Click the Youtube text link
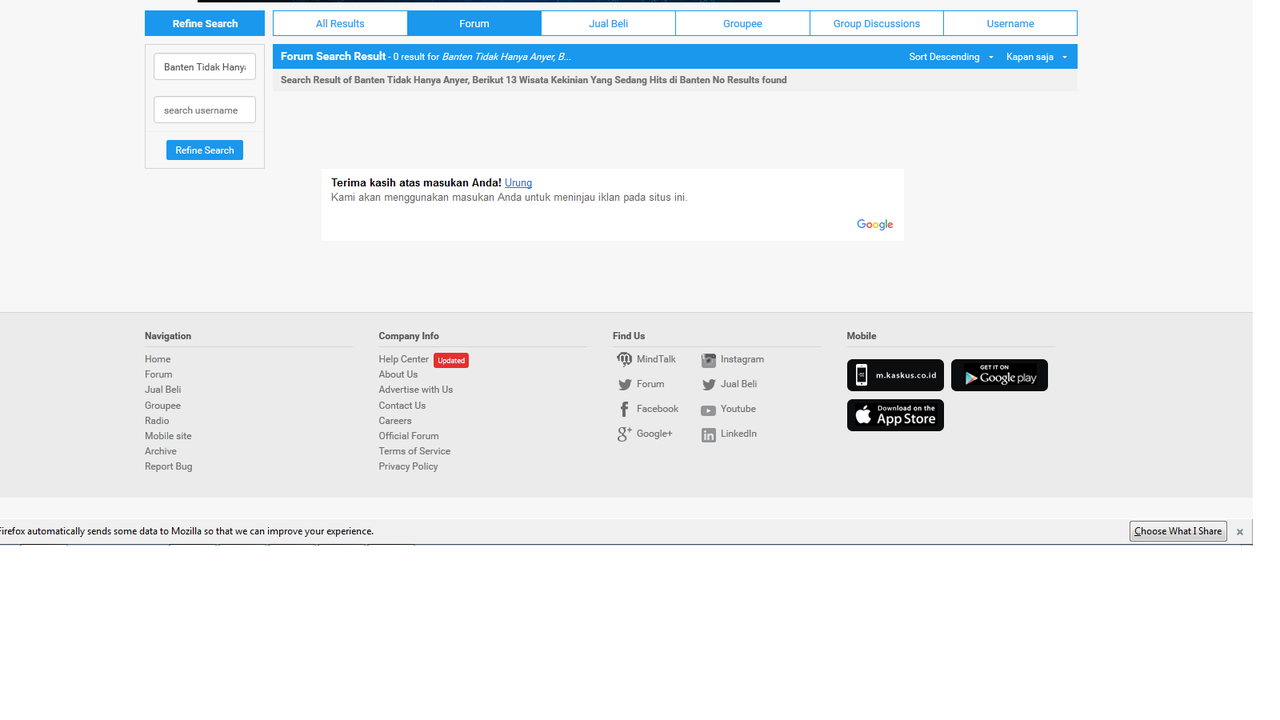 (x=738, y=409)
